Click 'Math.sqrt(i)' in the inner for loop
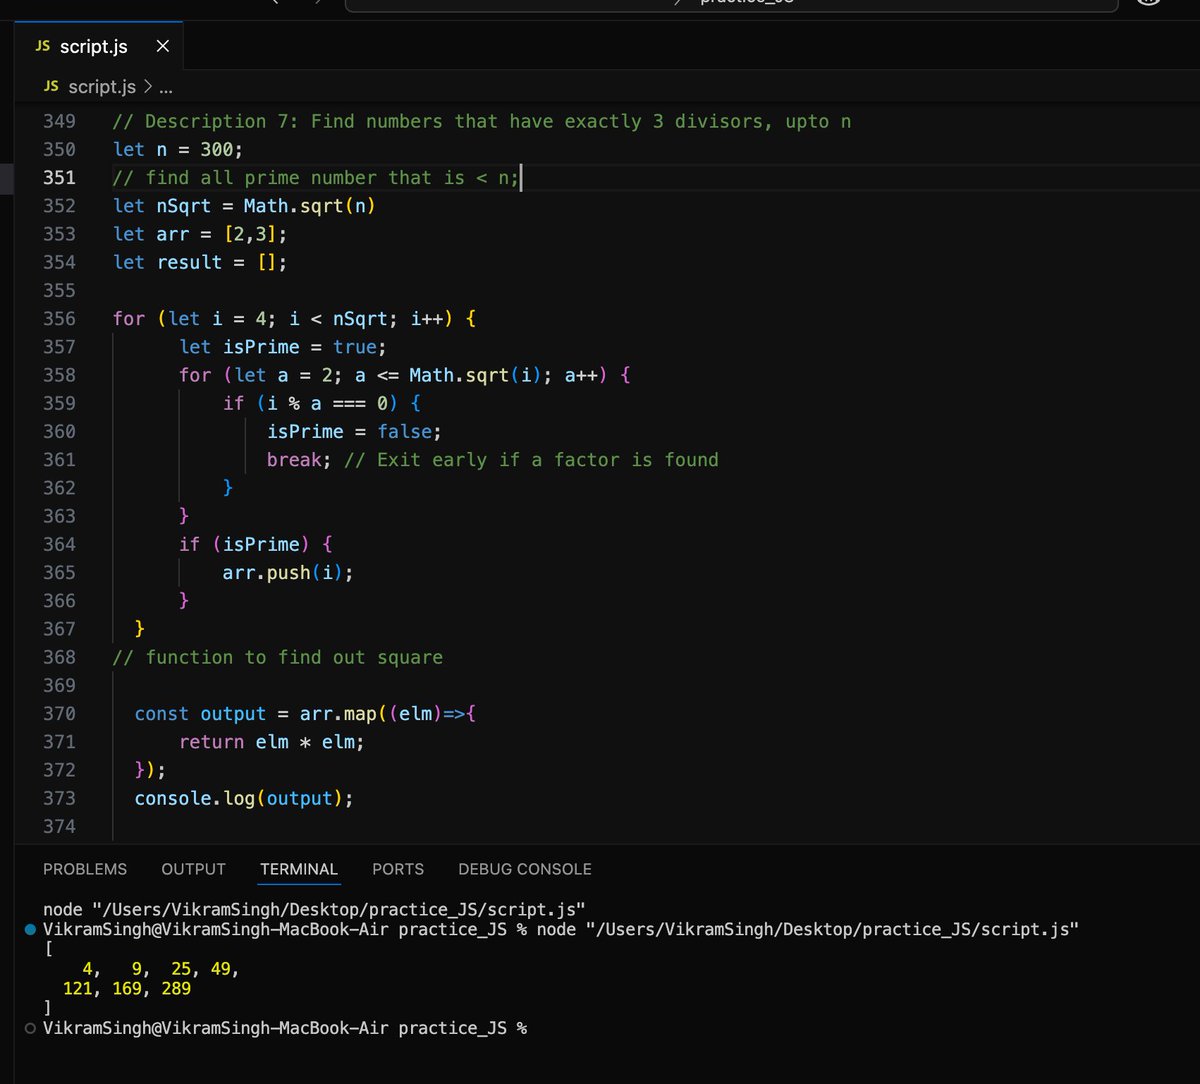Screen dimensions: 1200x1084 tap(475, 375)
